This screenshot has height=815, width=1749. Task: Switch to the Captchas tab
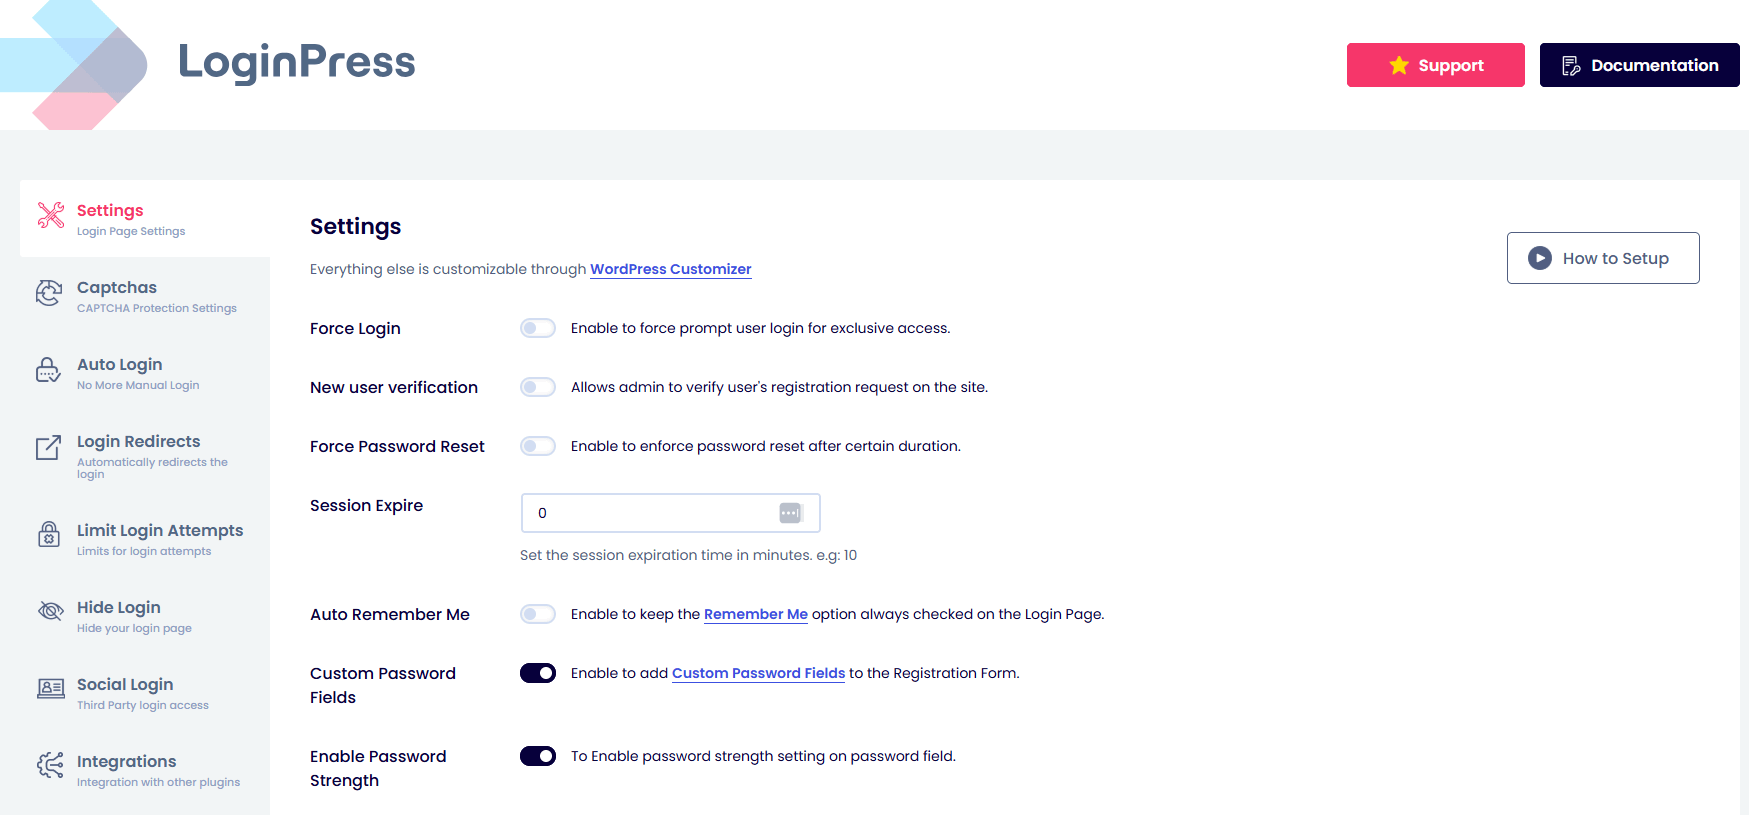click(x=145, y=296)
